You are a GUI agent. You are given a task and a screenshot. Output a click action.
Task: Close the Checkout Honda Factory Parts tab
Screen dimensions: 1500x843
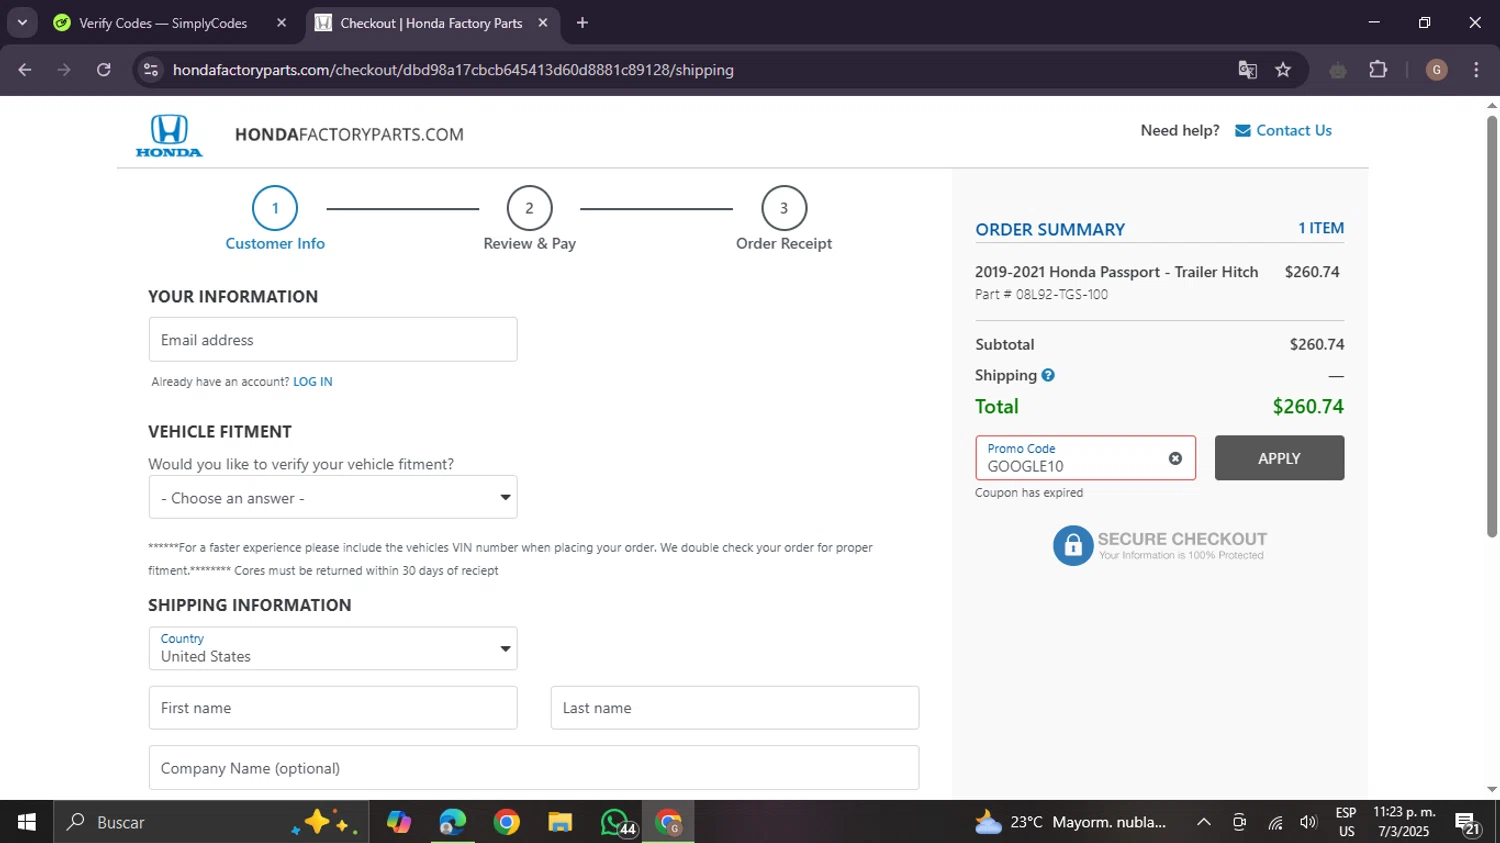[543, 23]
